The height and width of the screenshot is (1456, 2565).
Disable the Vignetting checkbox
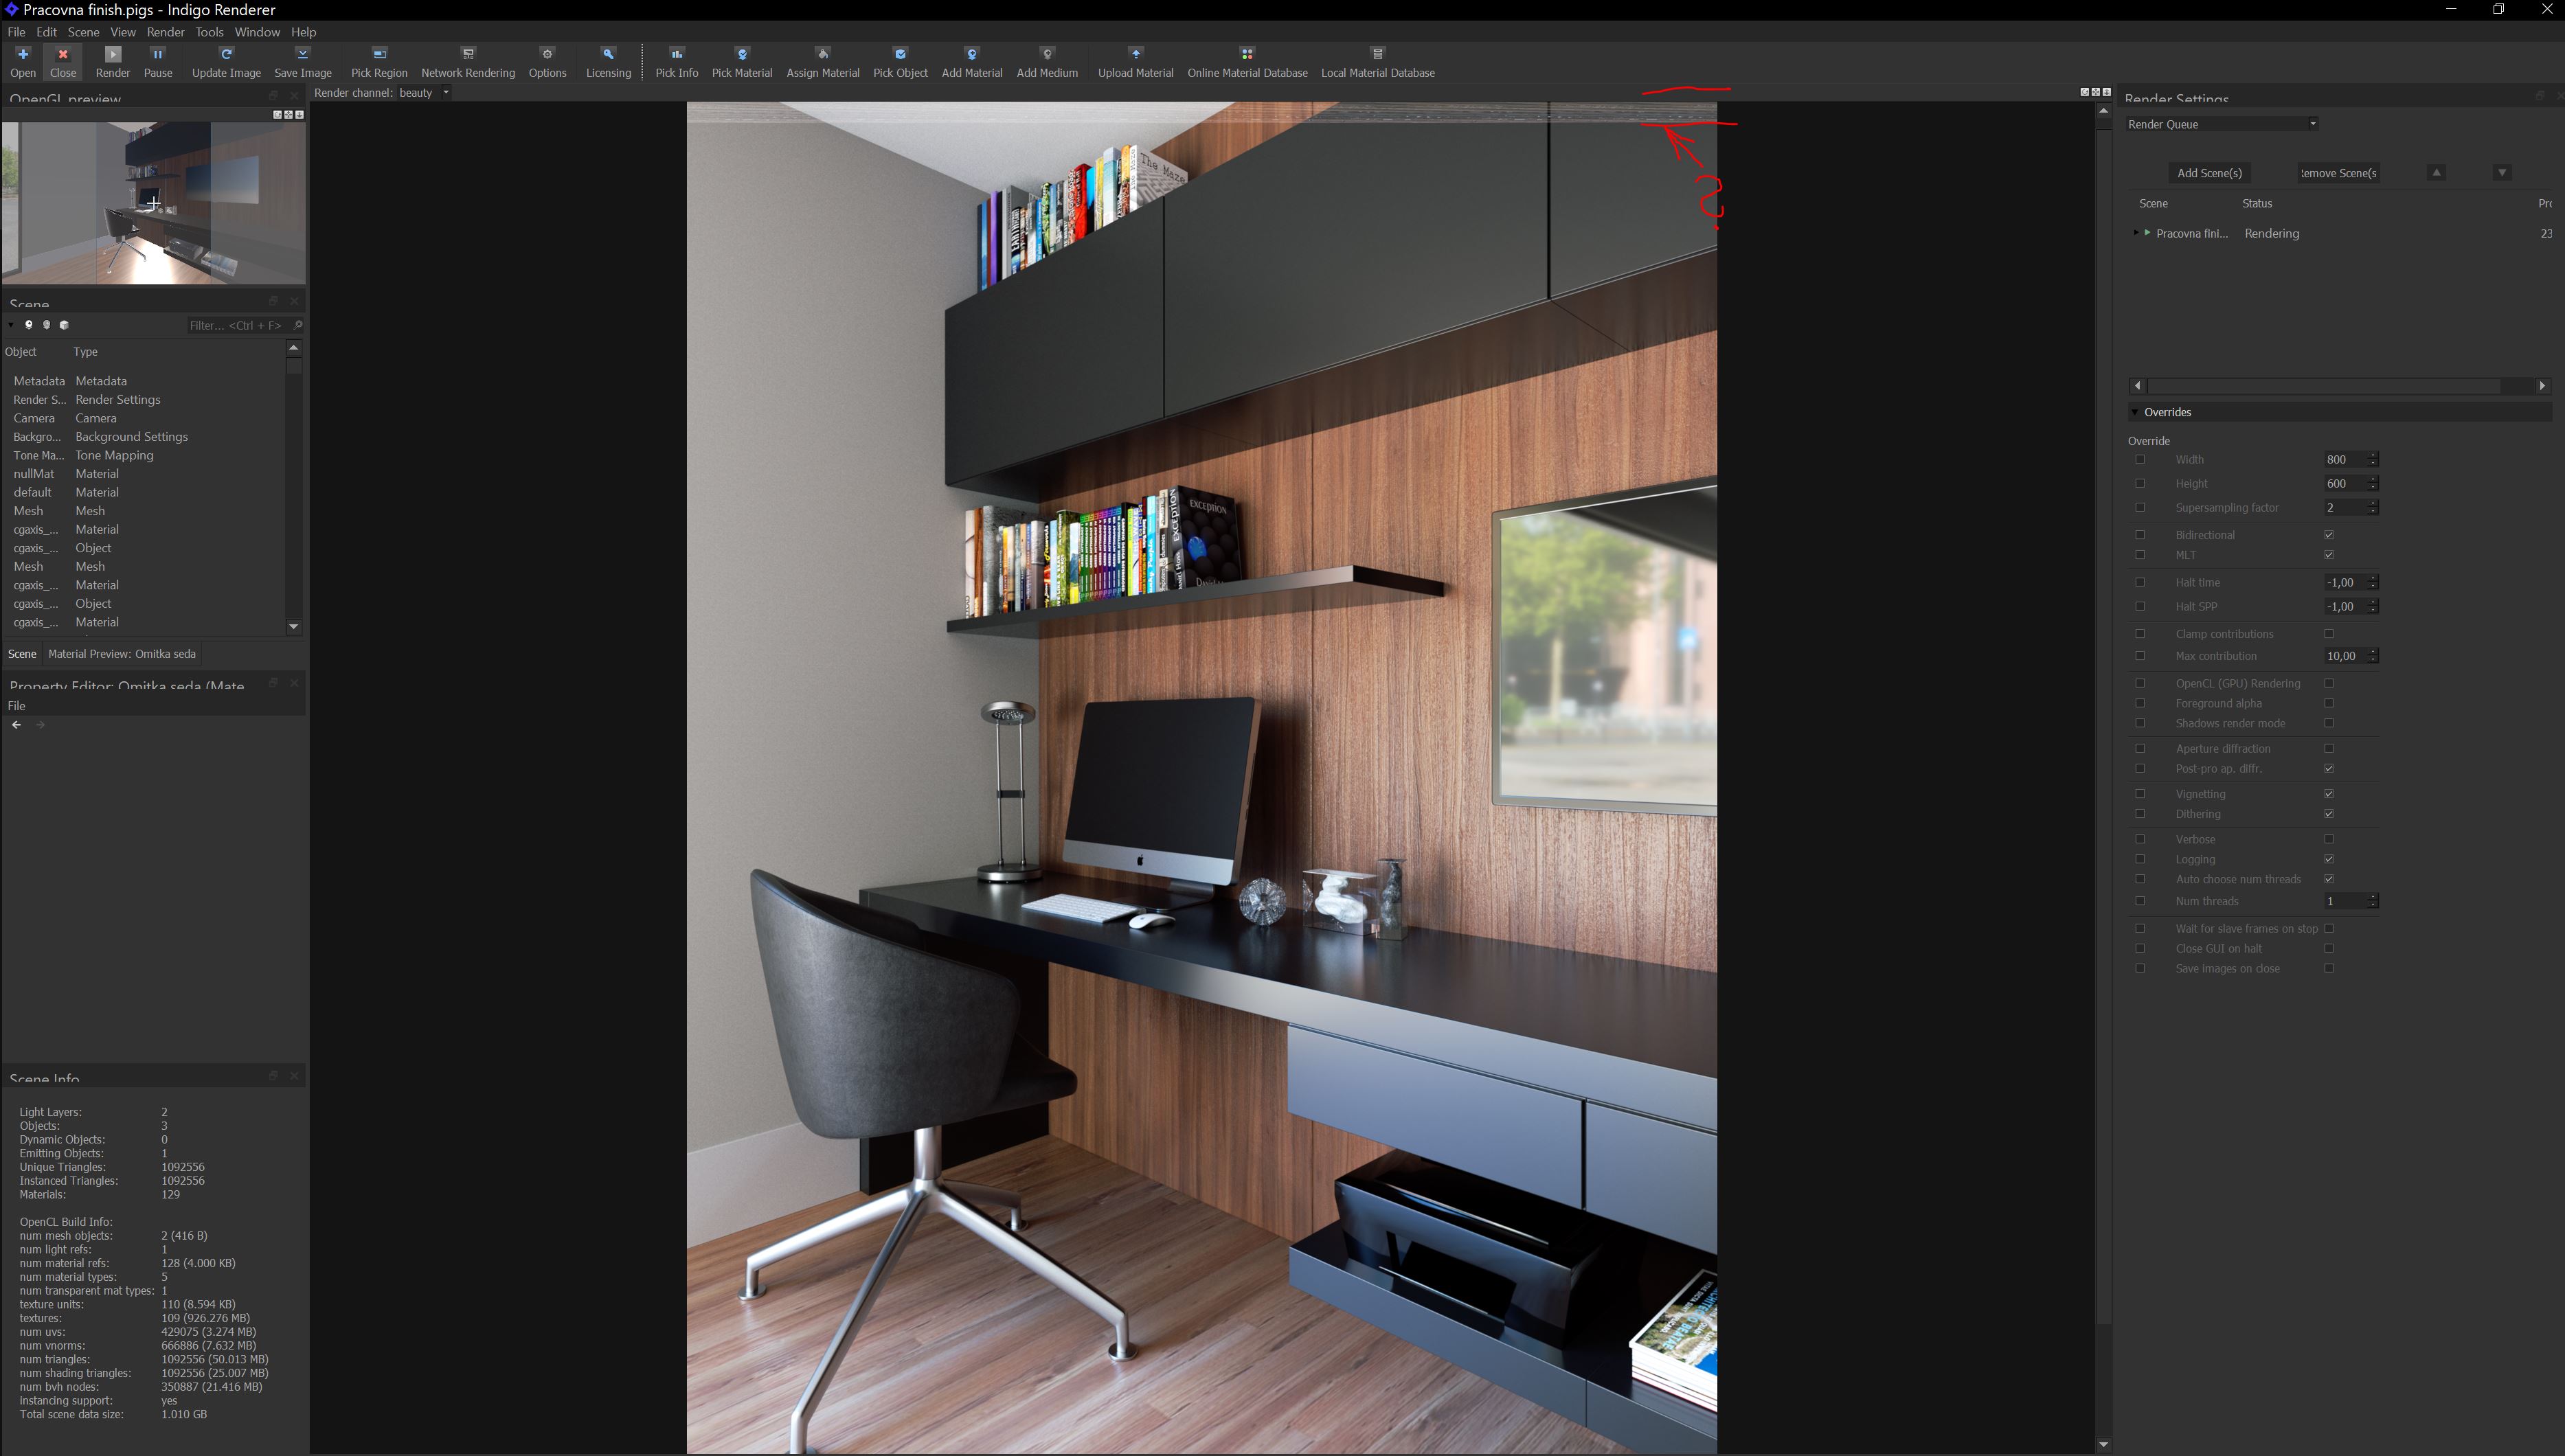click(x=2329, y=794)
